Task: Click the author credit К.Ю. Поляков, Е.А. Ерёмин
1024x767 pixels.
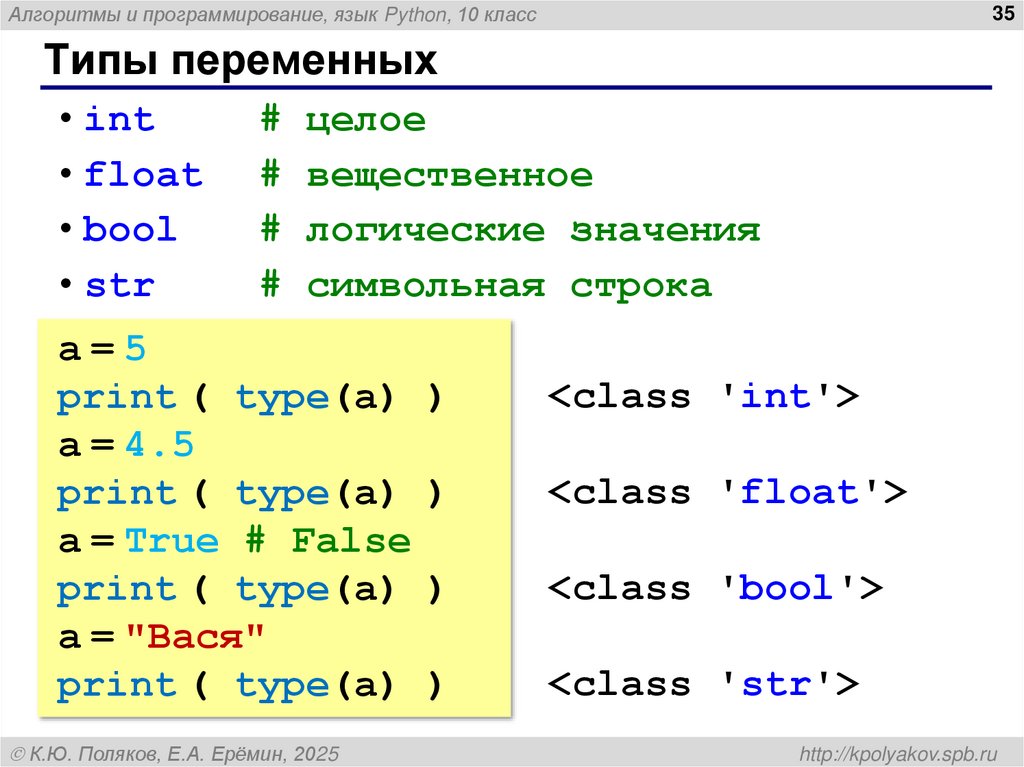Action: pyautogui.click(x=182, y=752)
